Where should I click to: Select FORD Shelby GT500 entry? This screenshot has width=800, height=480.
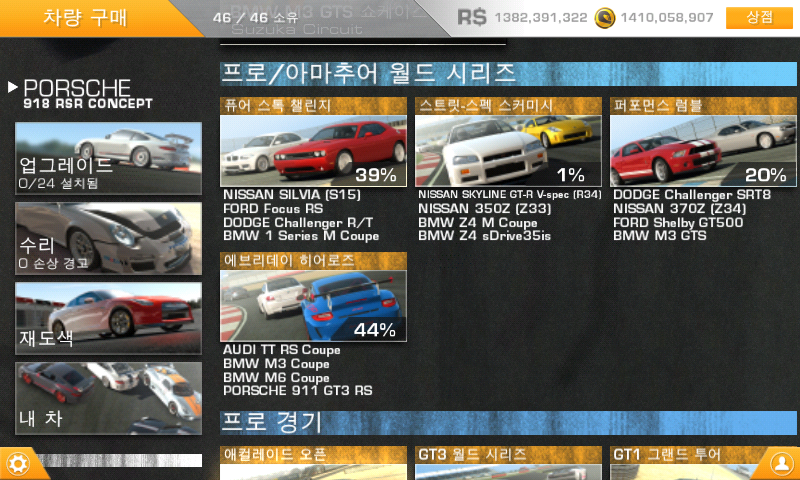678,223
